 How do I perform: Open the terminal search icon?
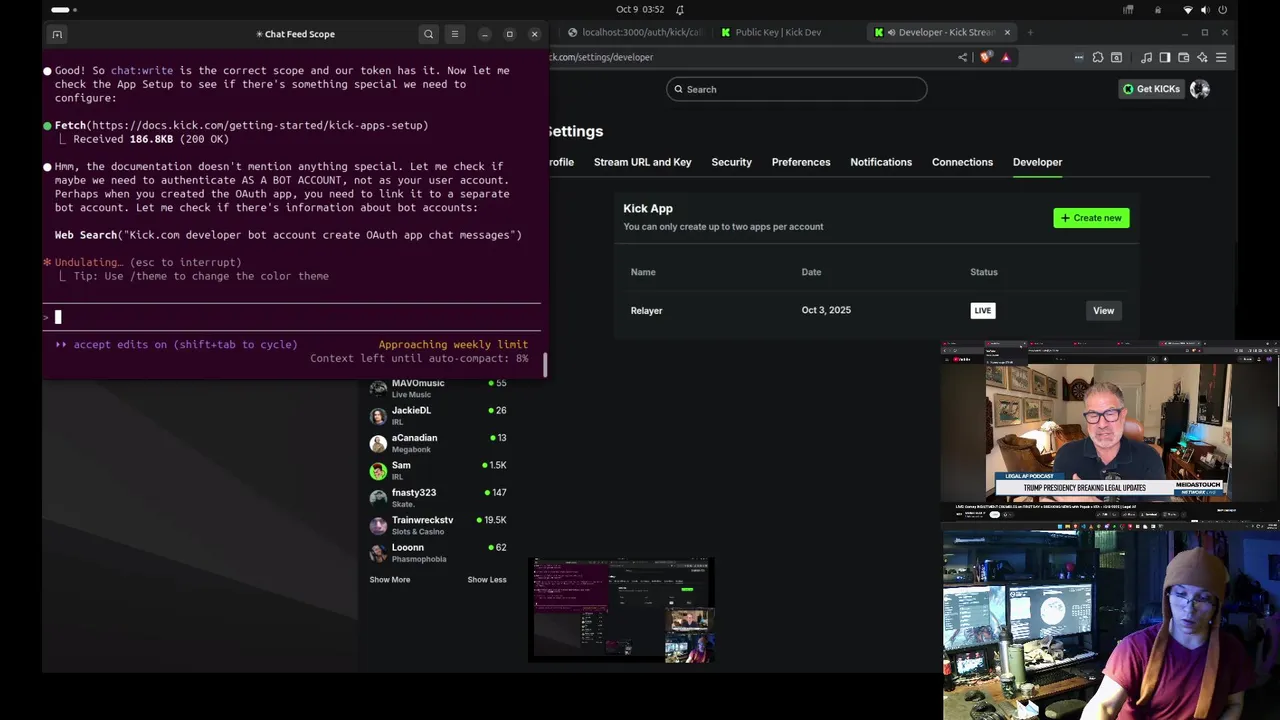pos(429,34)
